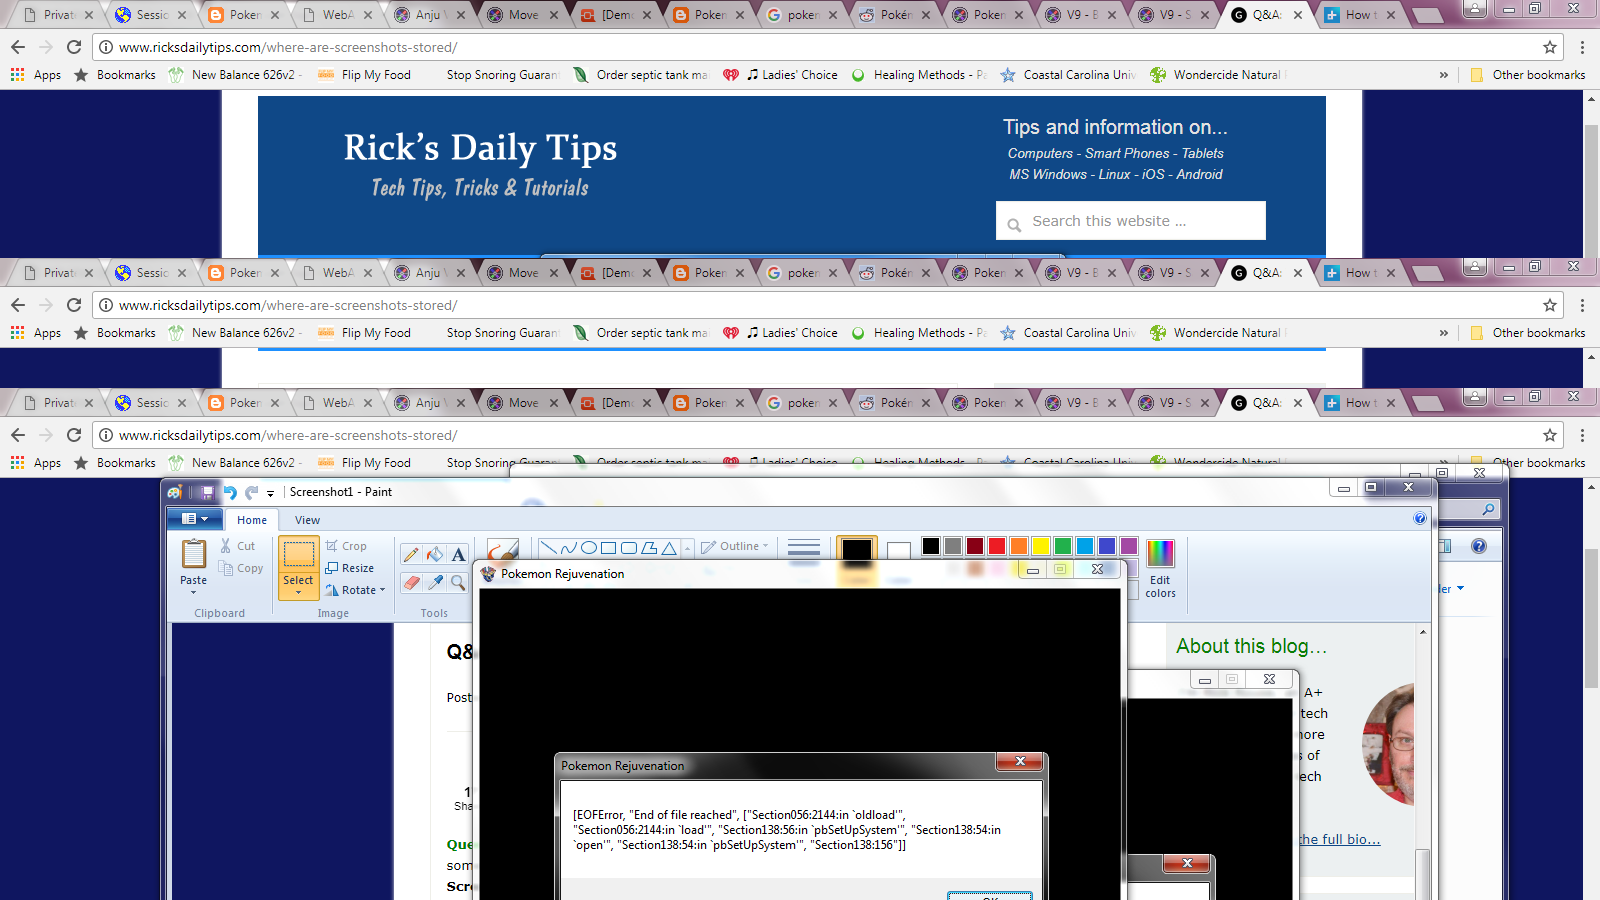
Task: Select the Pencil tool in Paint
Action: coord(411,555)
